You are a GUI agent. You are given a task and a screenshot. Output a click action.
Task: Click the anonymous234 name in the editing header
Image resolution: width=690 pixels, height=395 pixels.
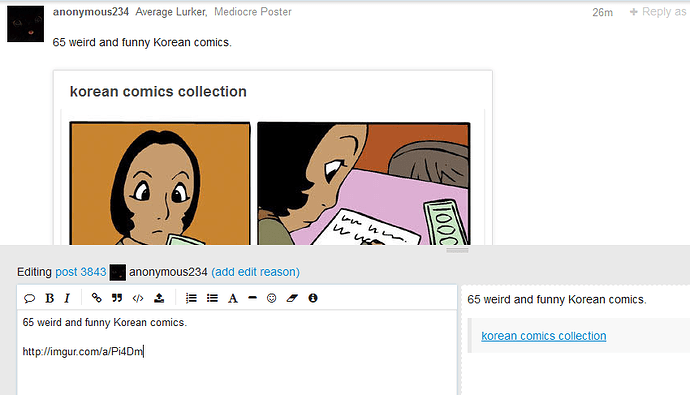pyautogui.click(x=168, y=272)
